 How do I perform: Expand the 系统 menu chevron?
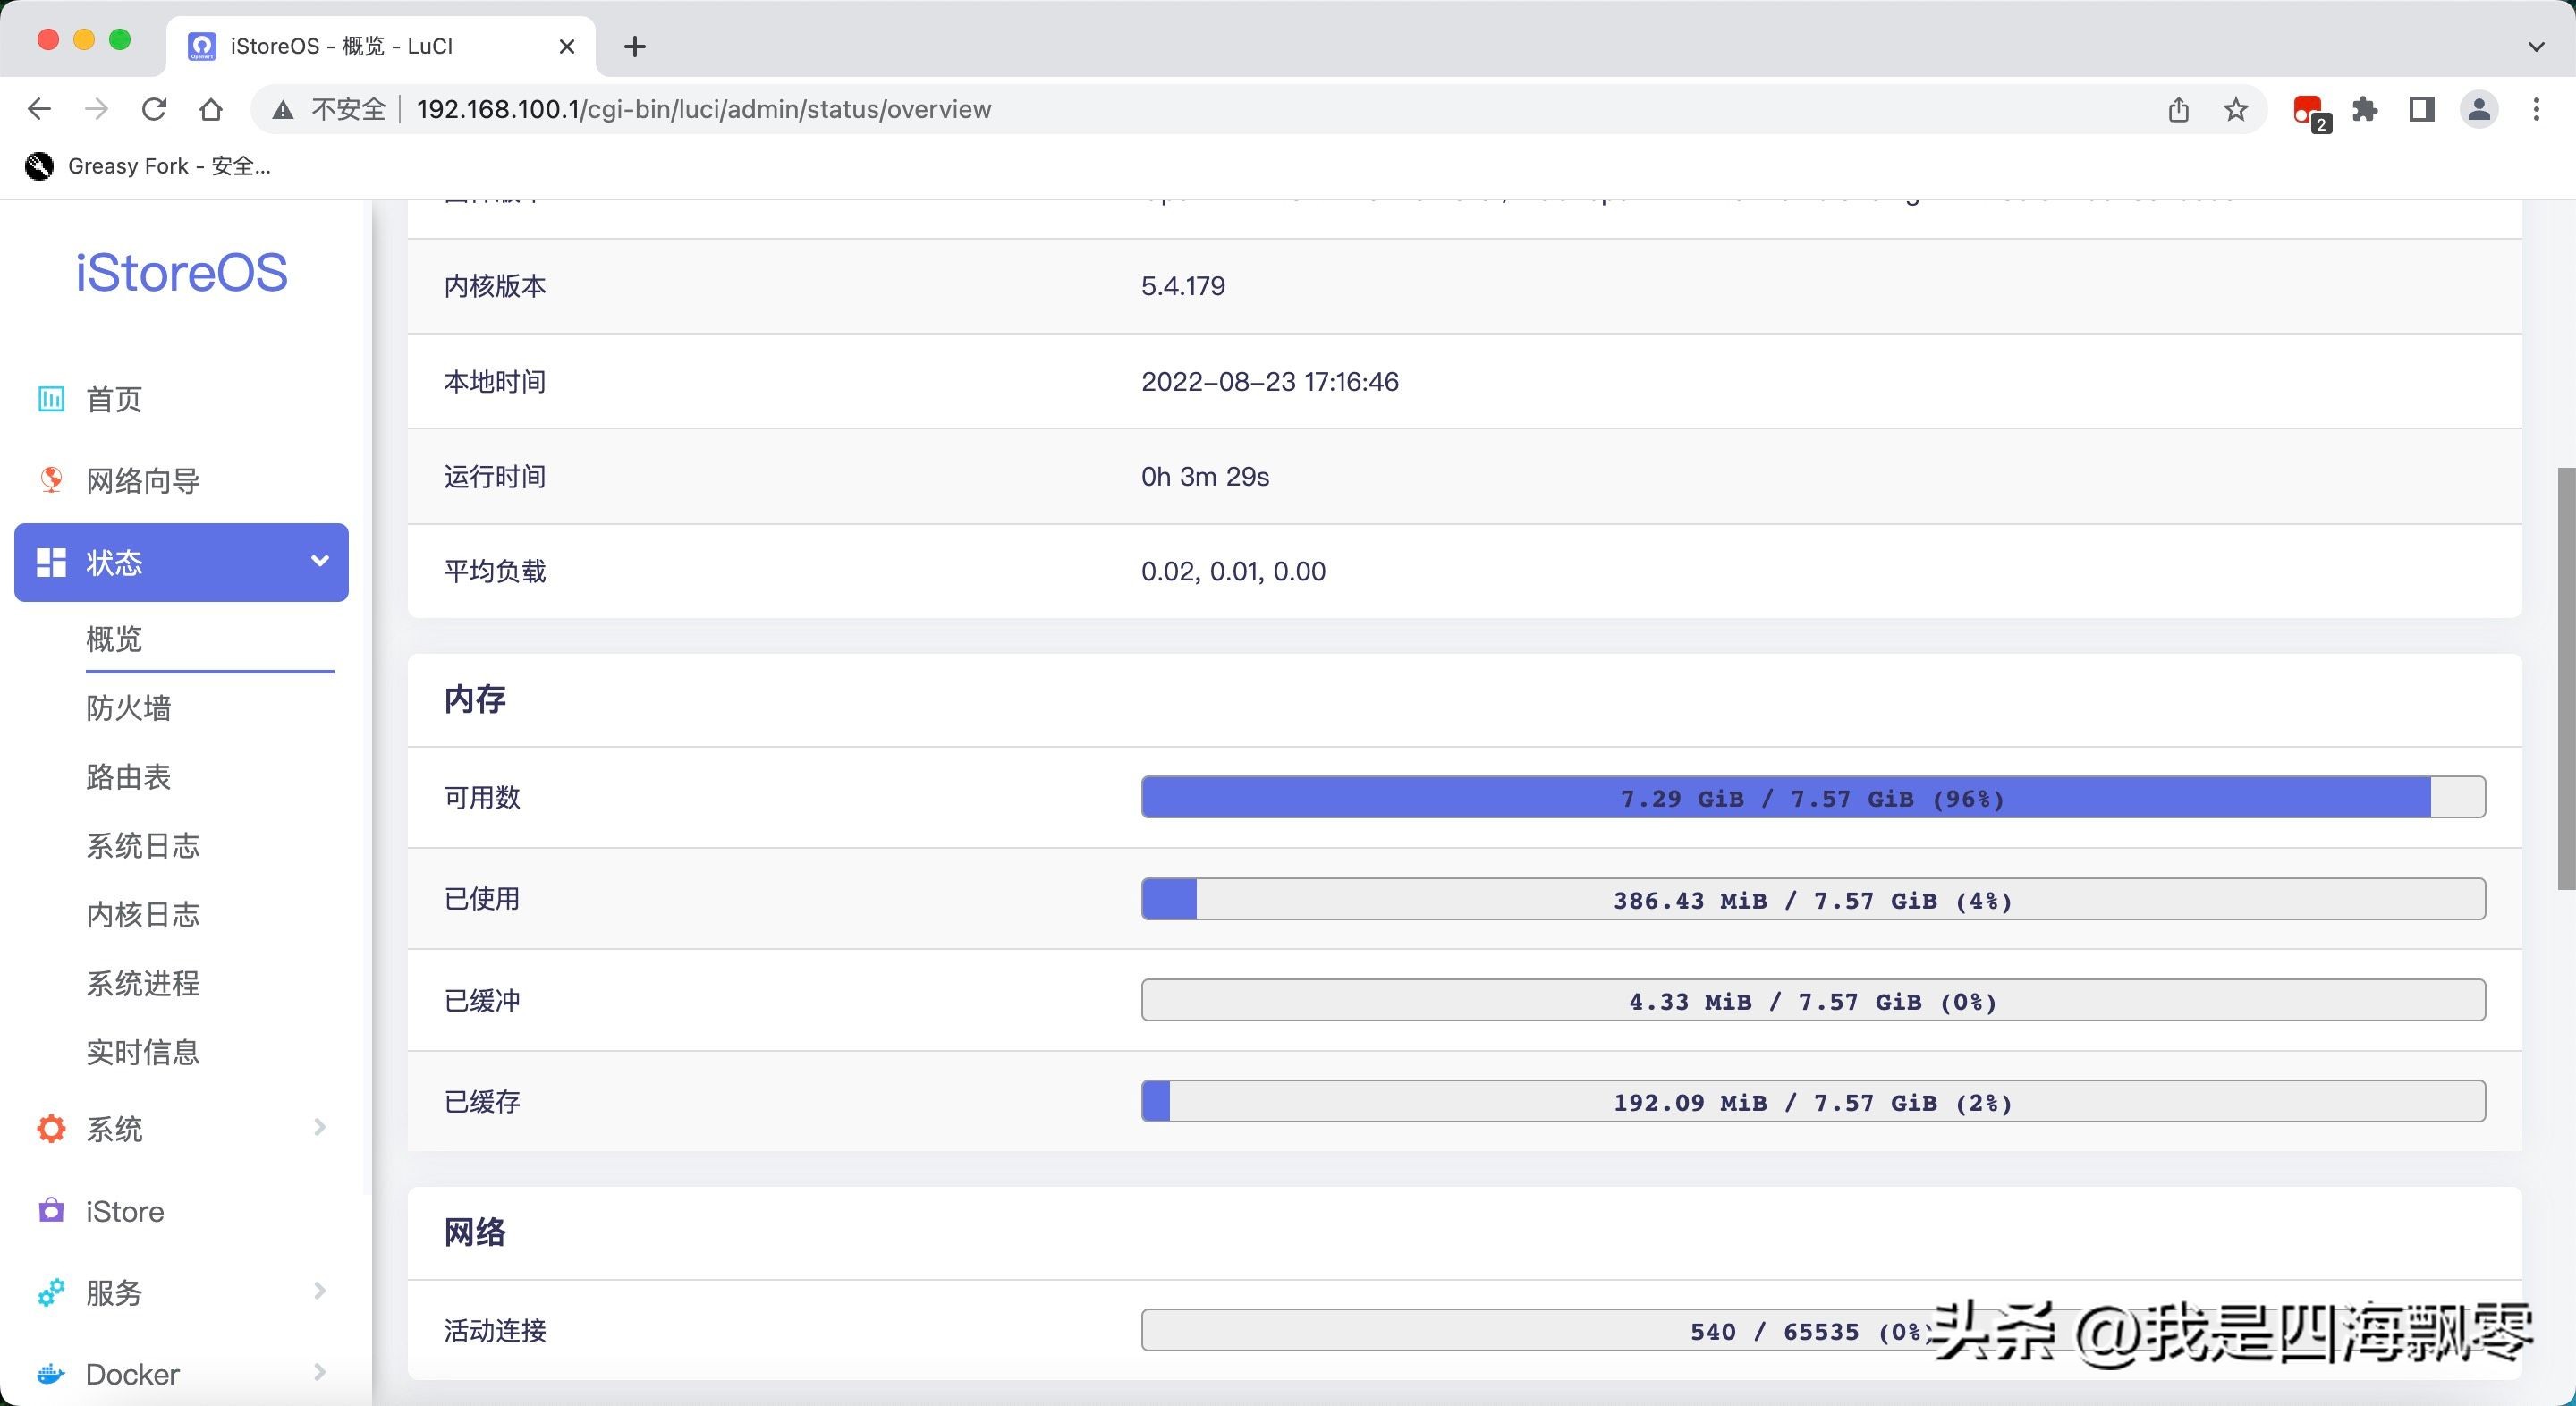pyautogui.click(x=320, y=1127)
